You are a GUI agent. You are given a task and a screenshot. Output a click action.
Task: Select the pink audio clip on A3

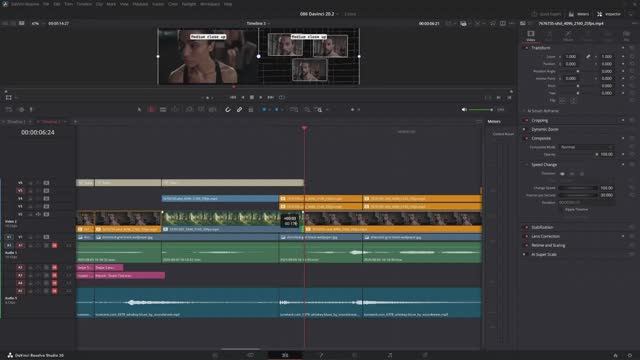130,276
